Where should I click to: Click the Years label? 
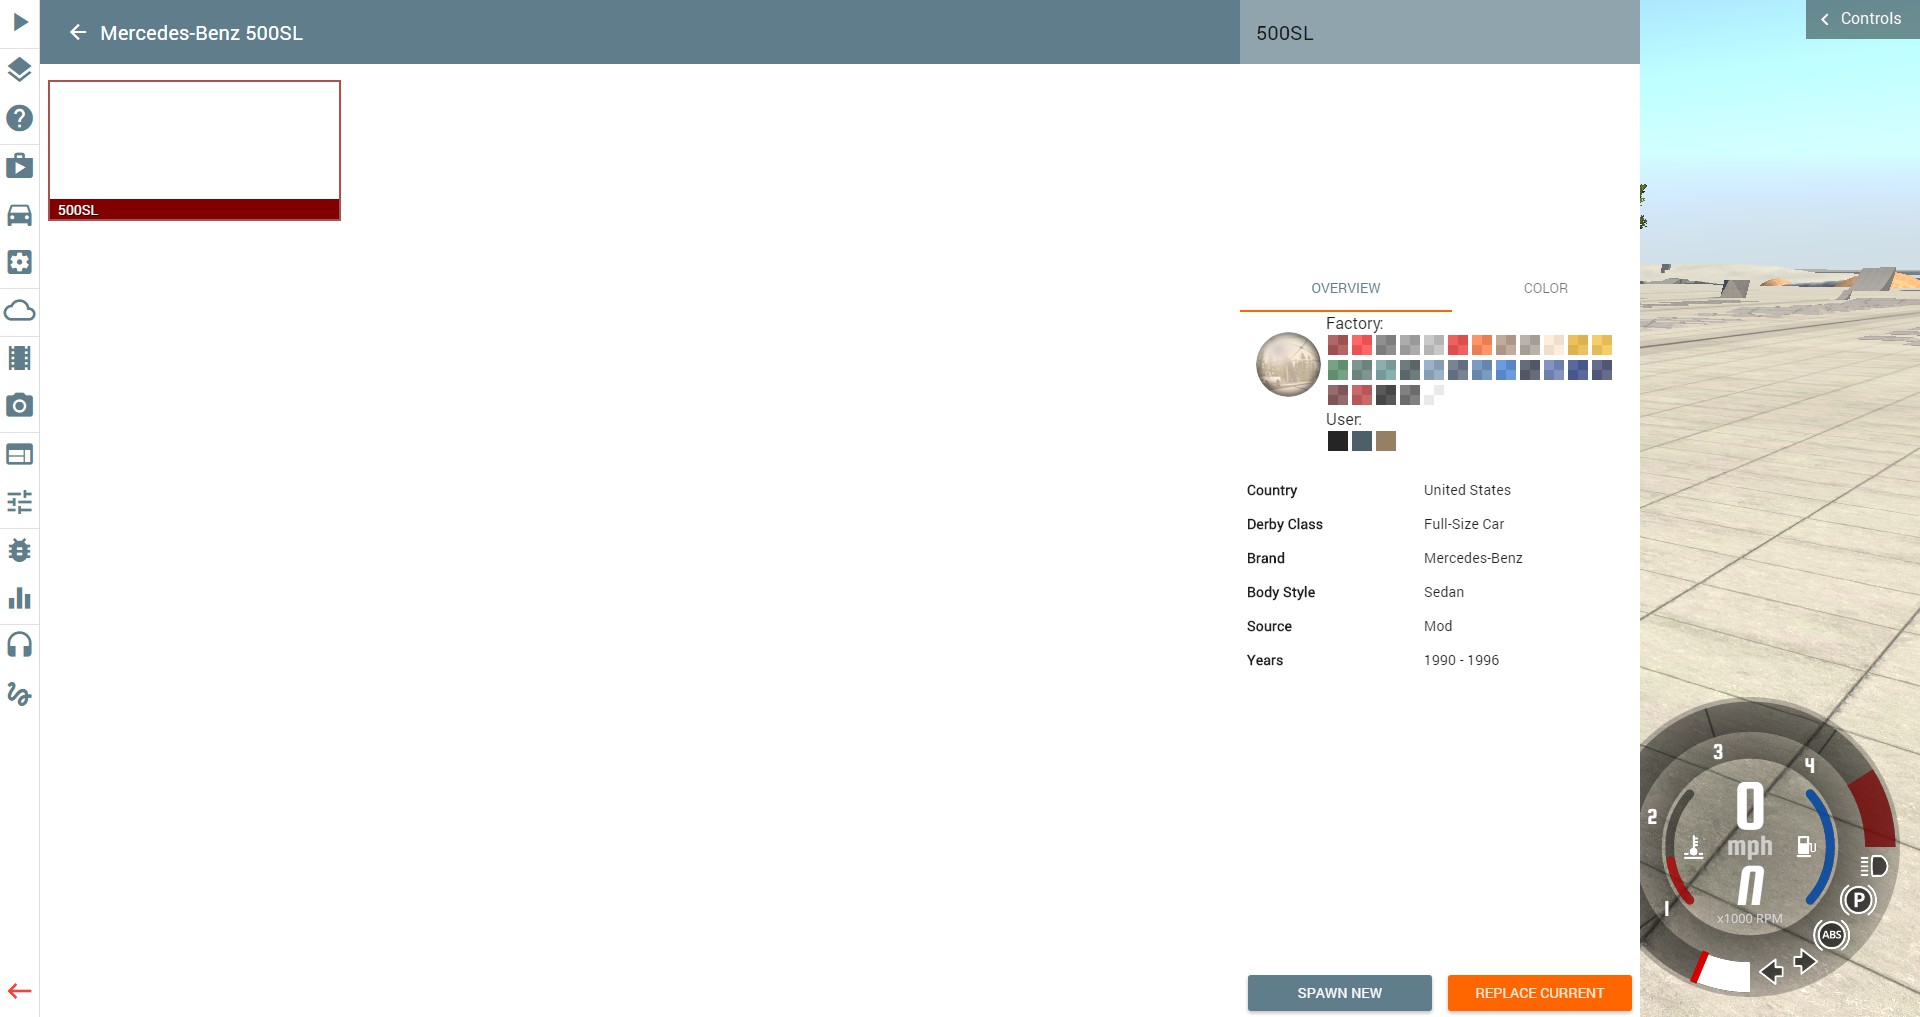pyautogui.click(x=1265, y=660)
